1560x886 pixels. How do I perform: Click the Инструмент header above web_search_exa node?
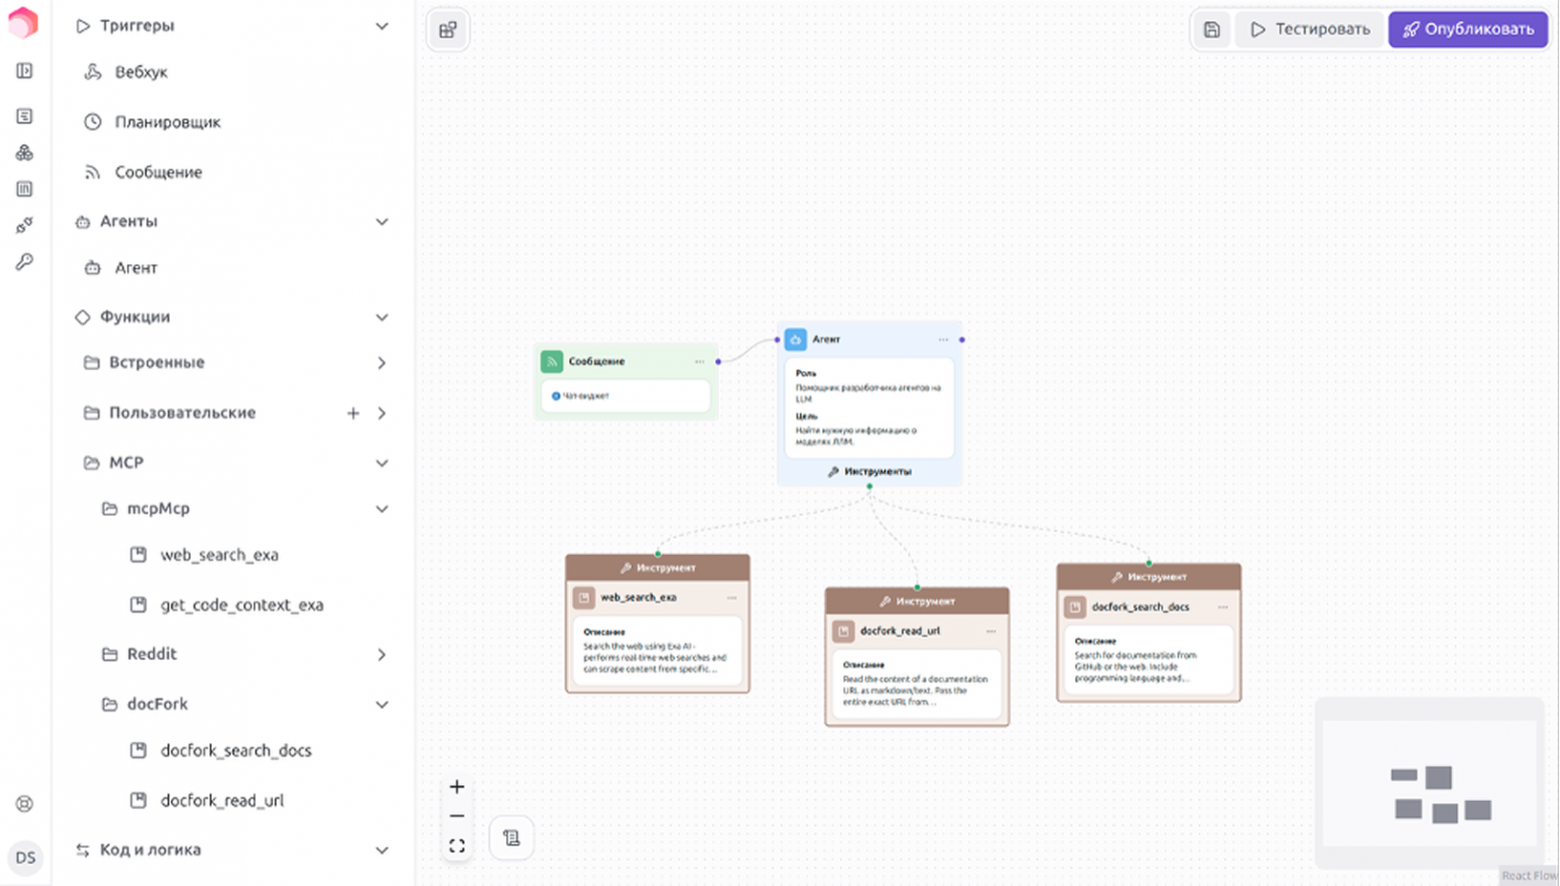tap(658, 568)
